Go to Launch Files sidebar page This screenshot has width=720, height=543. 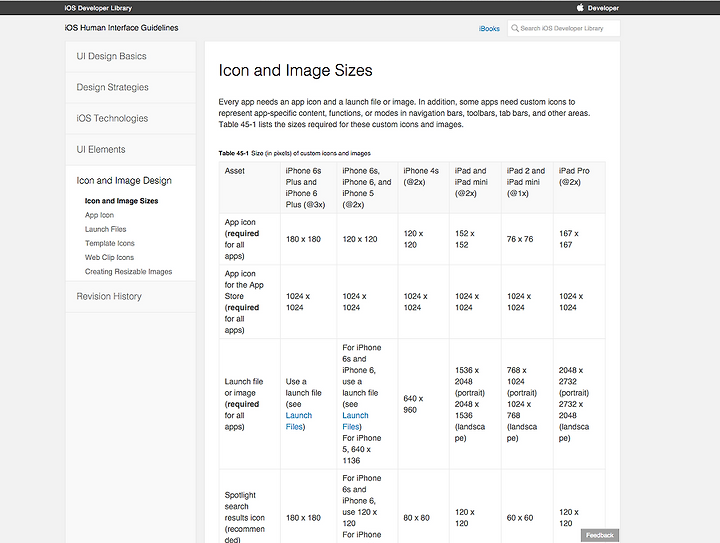[105, 229]
